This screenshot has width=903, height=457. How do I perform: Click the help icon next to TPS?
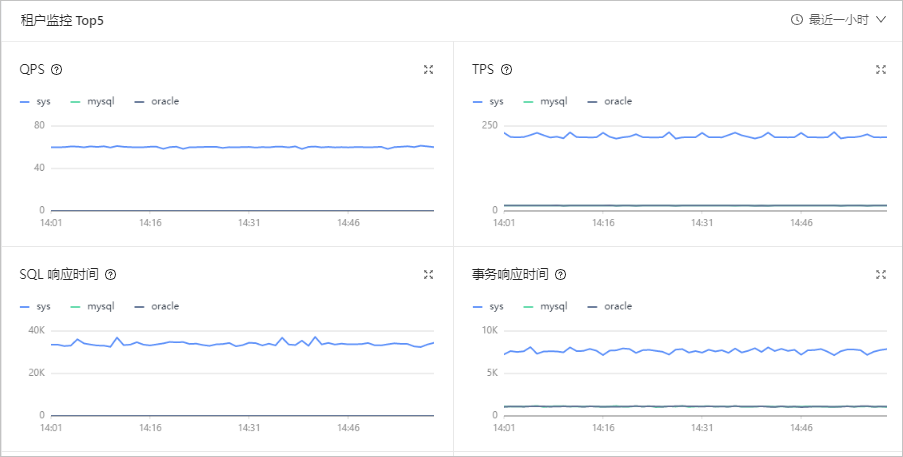pyautogui.click(x=506, y=70)
